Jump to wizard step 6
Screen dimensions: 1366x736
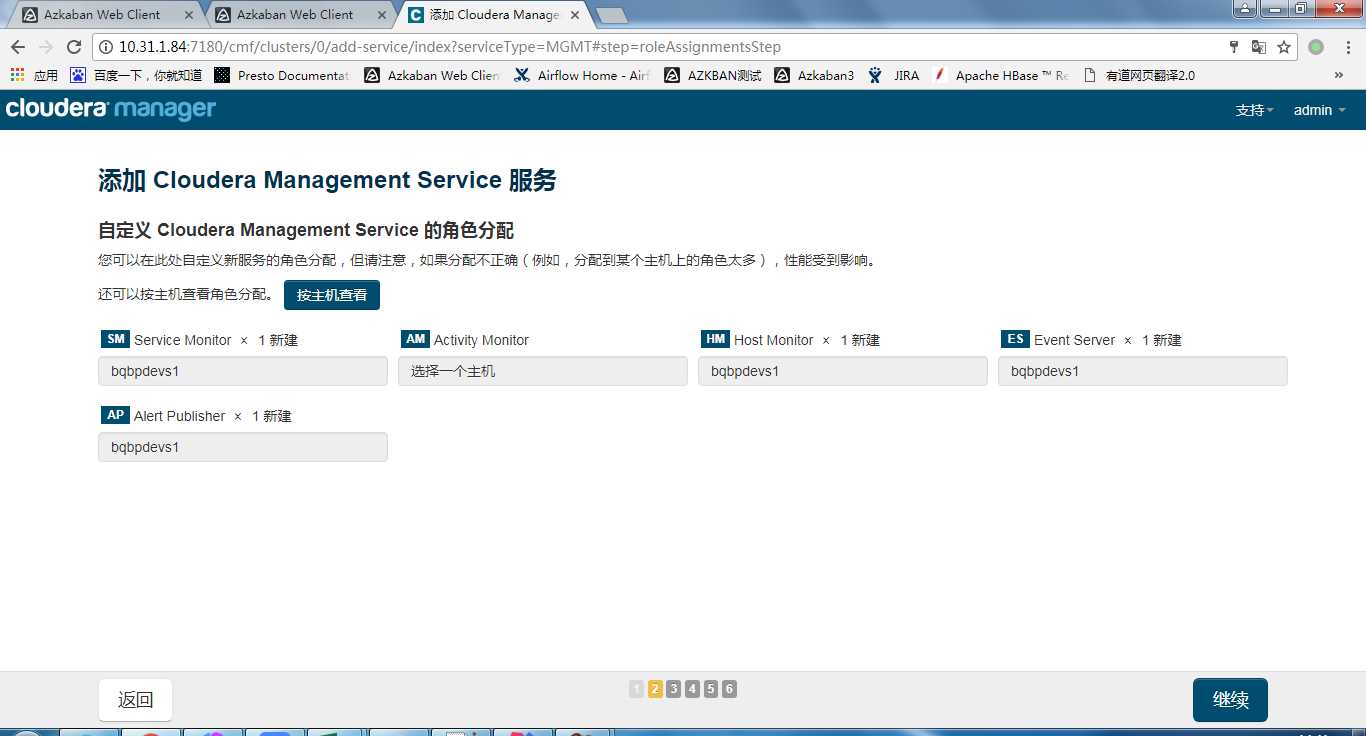point(729,689)
